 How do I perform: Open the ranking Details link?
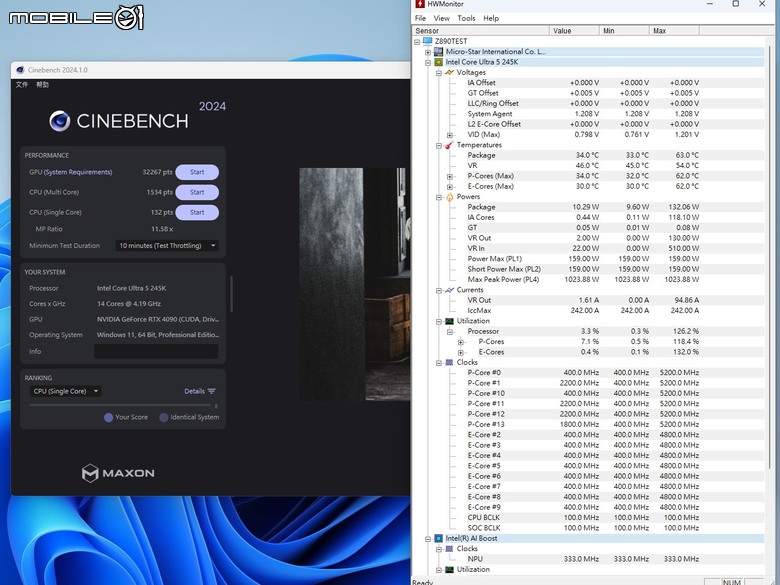(195, 391)
